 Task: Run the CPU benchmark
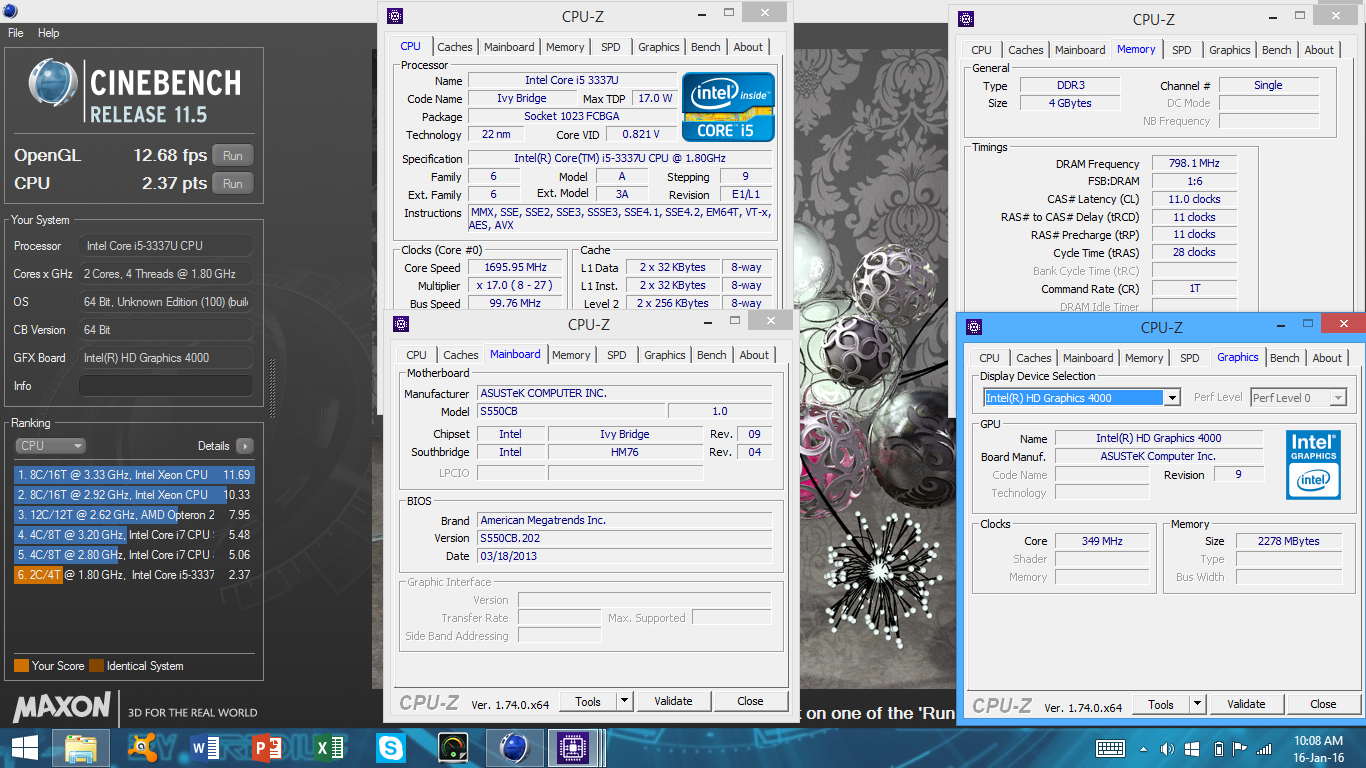click(x=233, y=184)
